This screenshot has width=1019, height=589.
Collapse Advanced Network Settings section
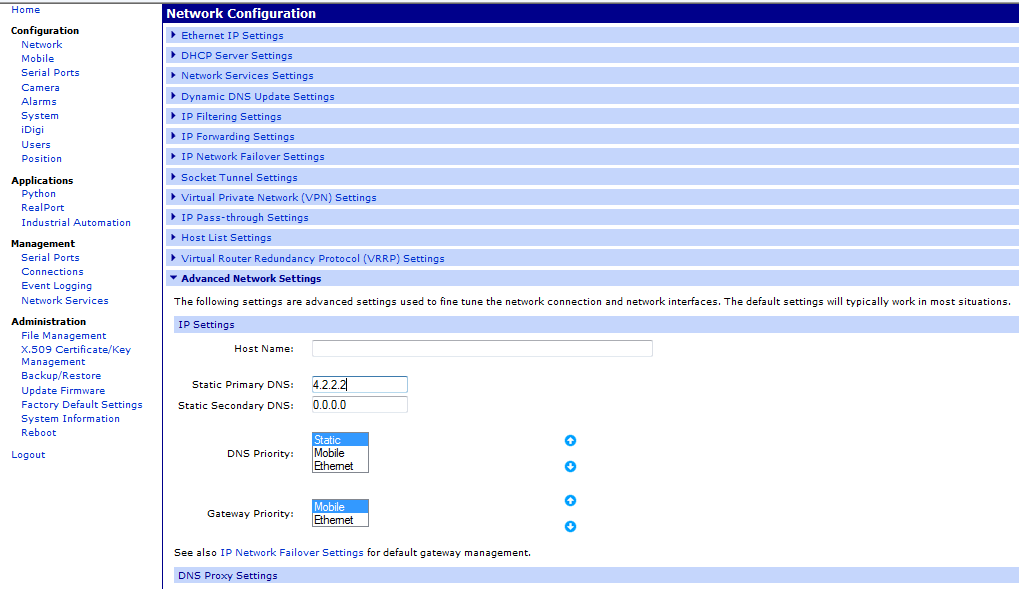(x=250, y=279)
